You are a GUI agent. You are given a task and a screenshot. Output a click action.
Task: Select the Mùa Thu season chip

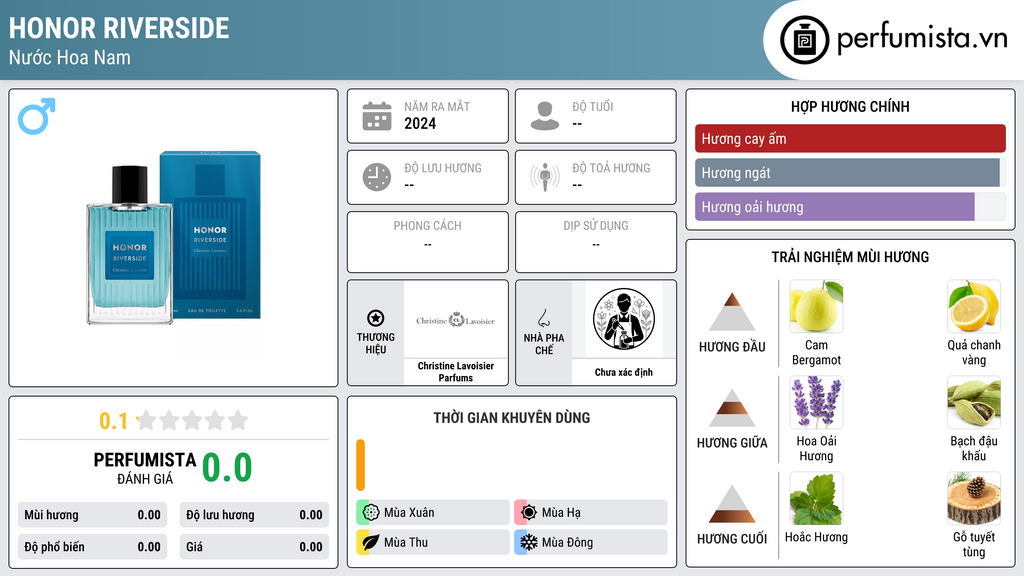pos(433,542)
